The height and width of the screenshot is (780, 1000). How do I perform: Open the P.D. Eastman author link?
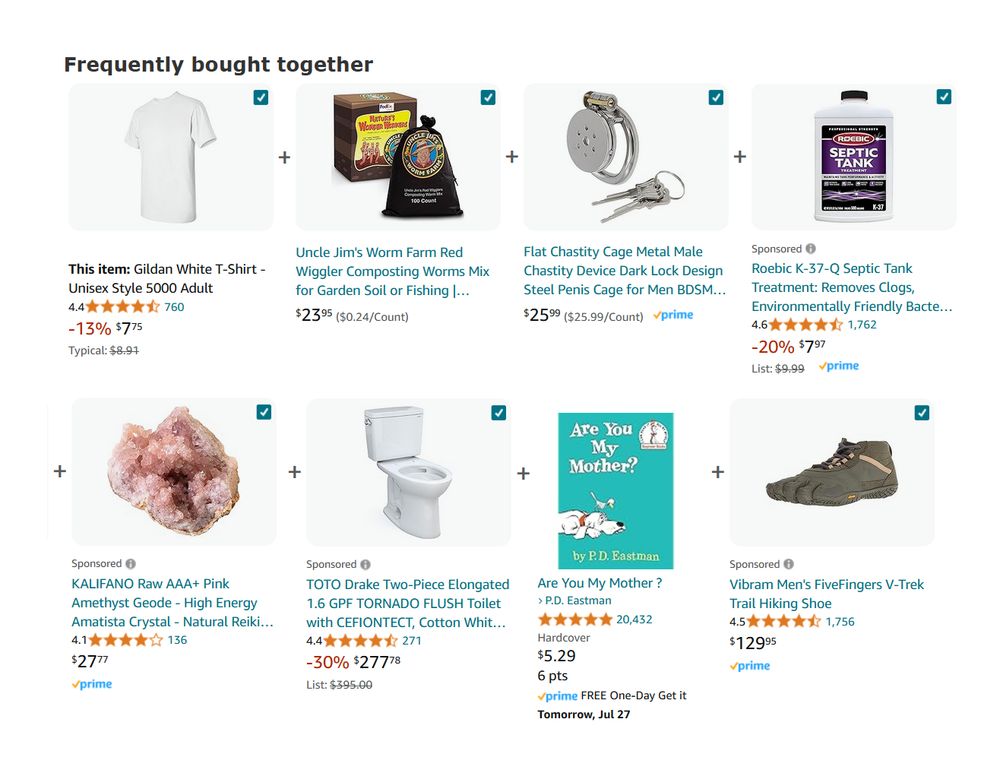tap(578, 601)
